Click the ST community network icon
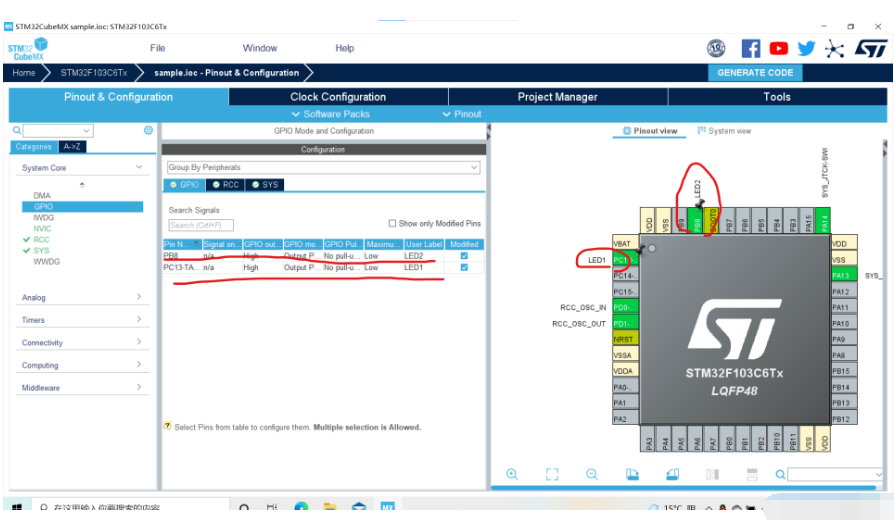The width and height of the screenshot is (894, 525). click(x=834, y=49)
